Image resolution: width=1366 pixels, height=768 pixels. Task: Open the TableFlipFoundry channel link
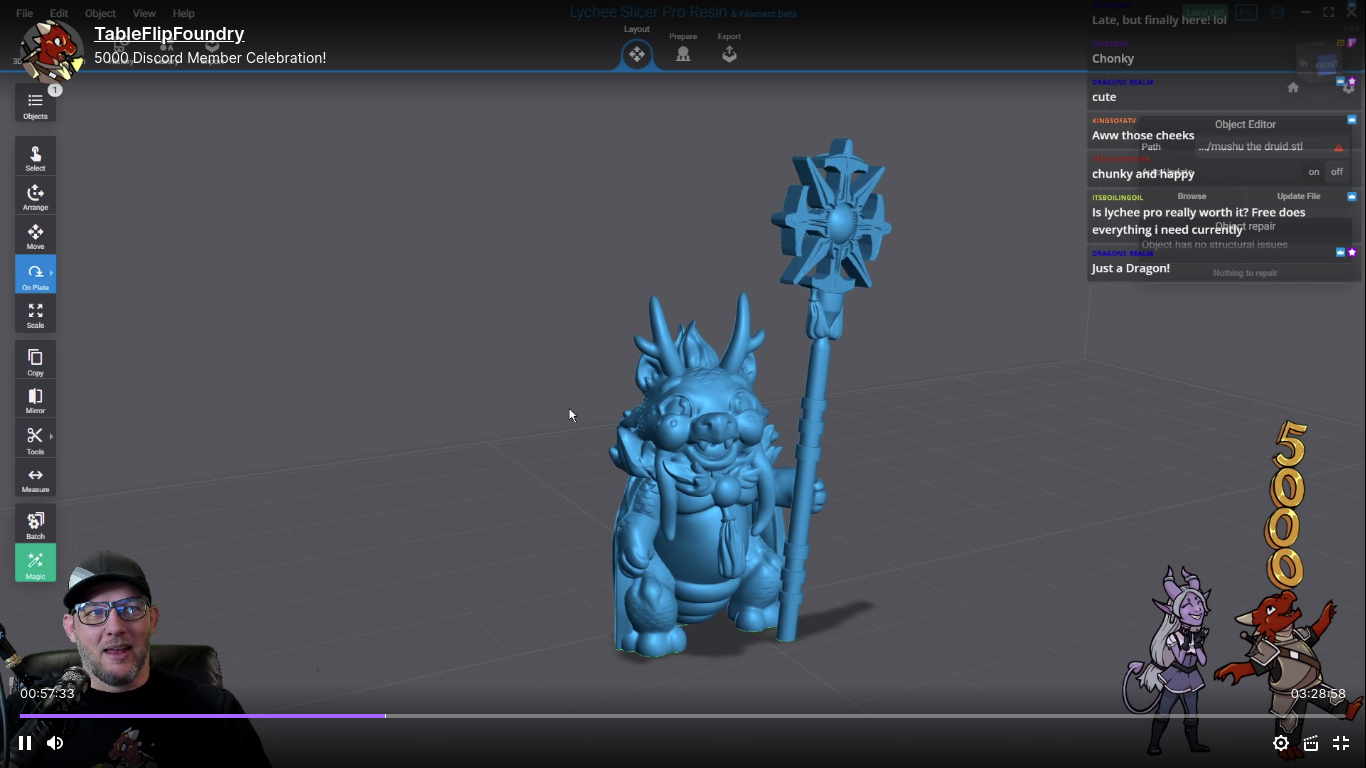point(169,34)
